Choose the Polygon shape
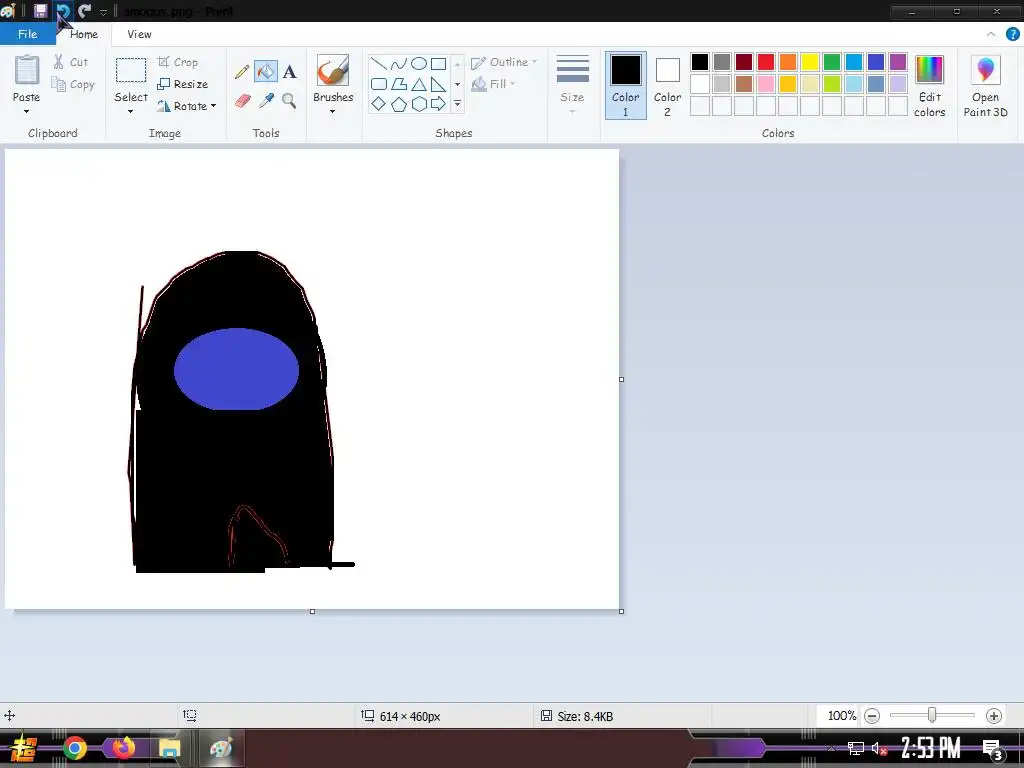 click(x=398, y=84)
